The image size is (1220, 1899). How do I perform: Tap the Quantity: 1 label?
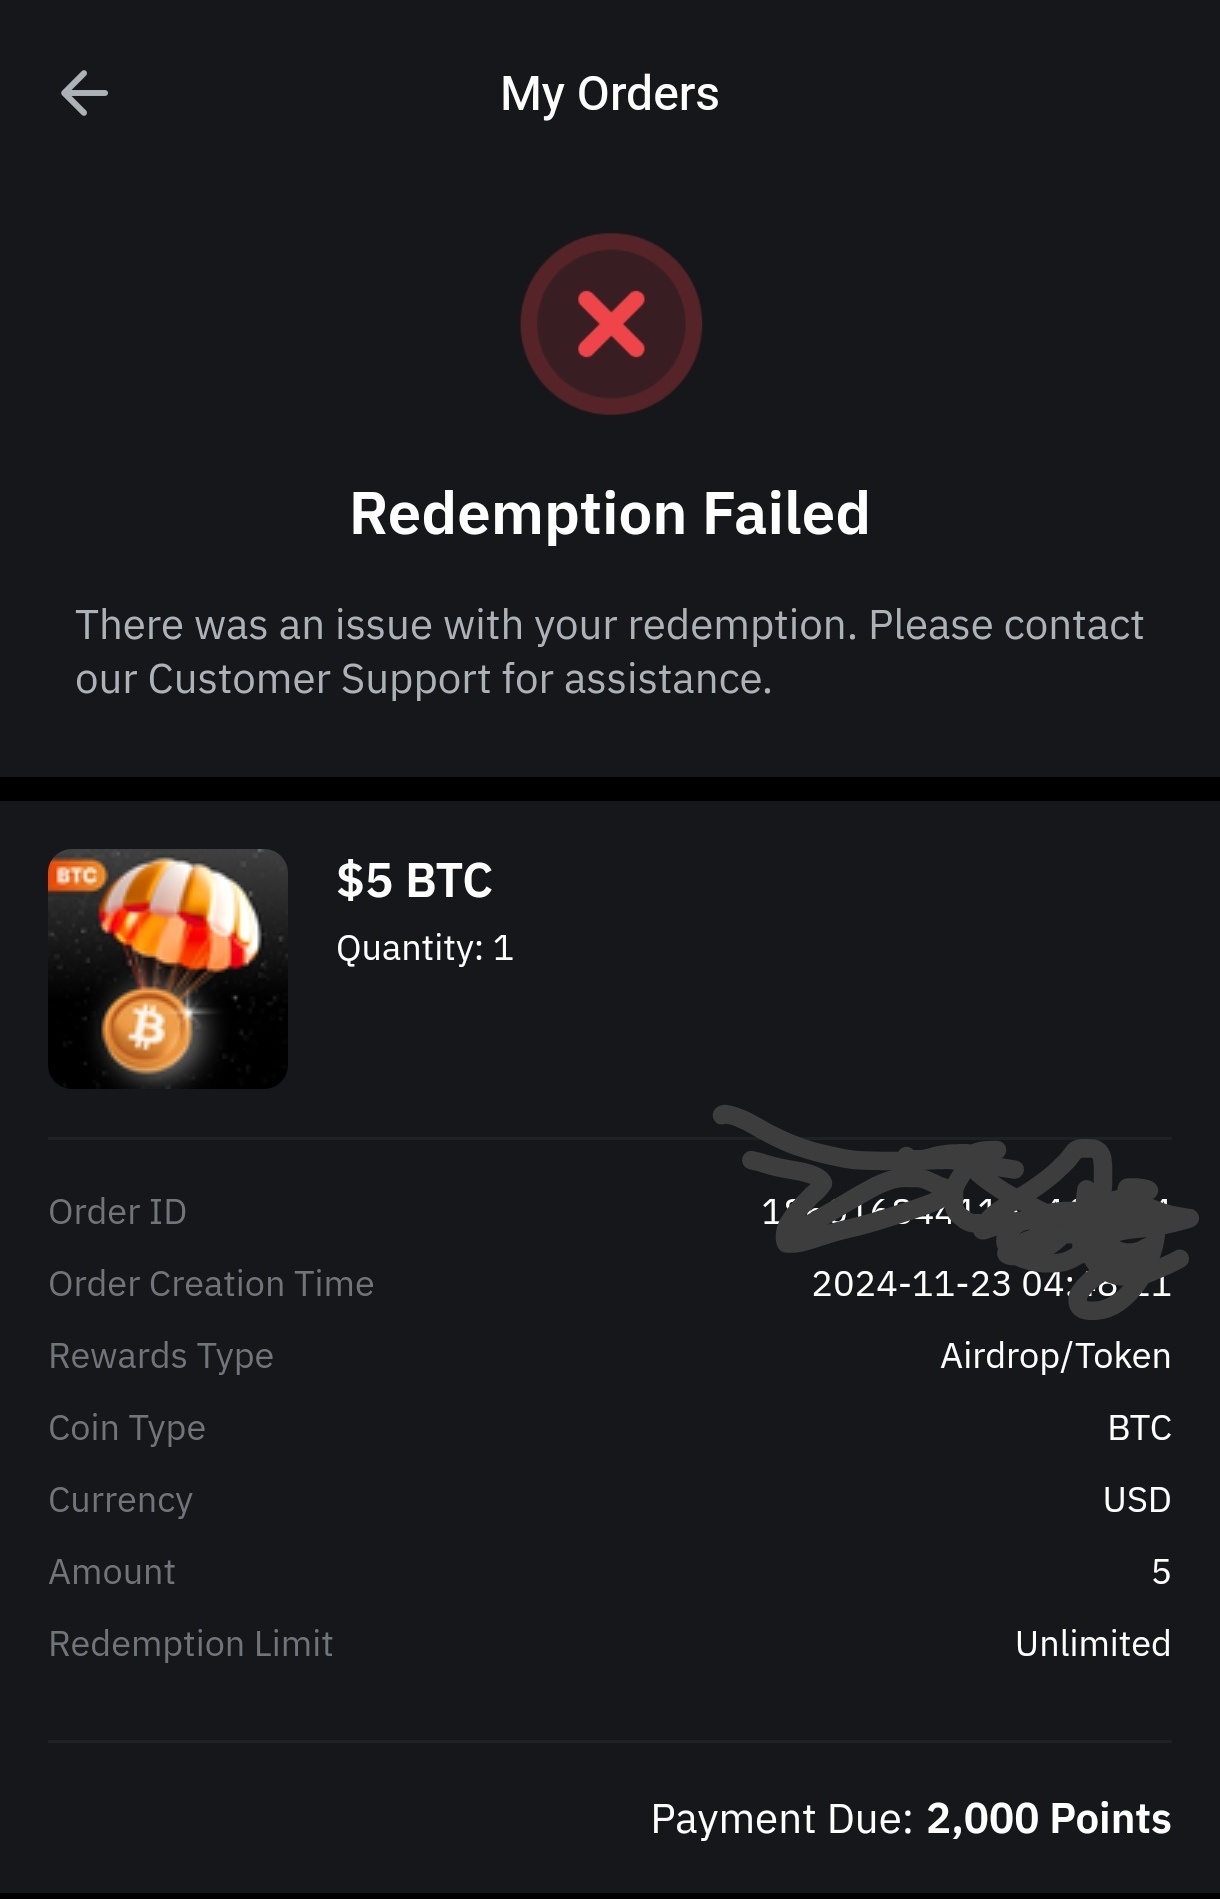pos(424,948)
